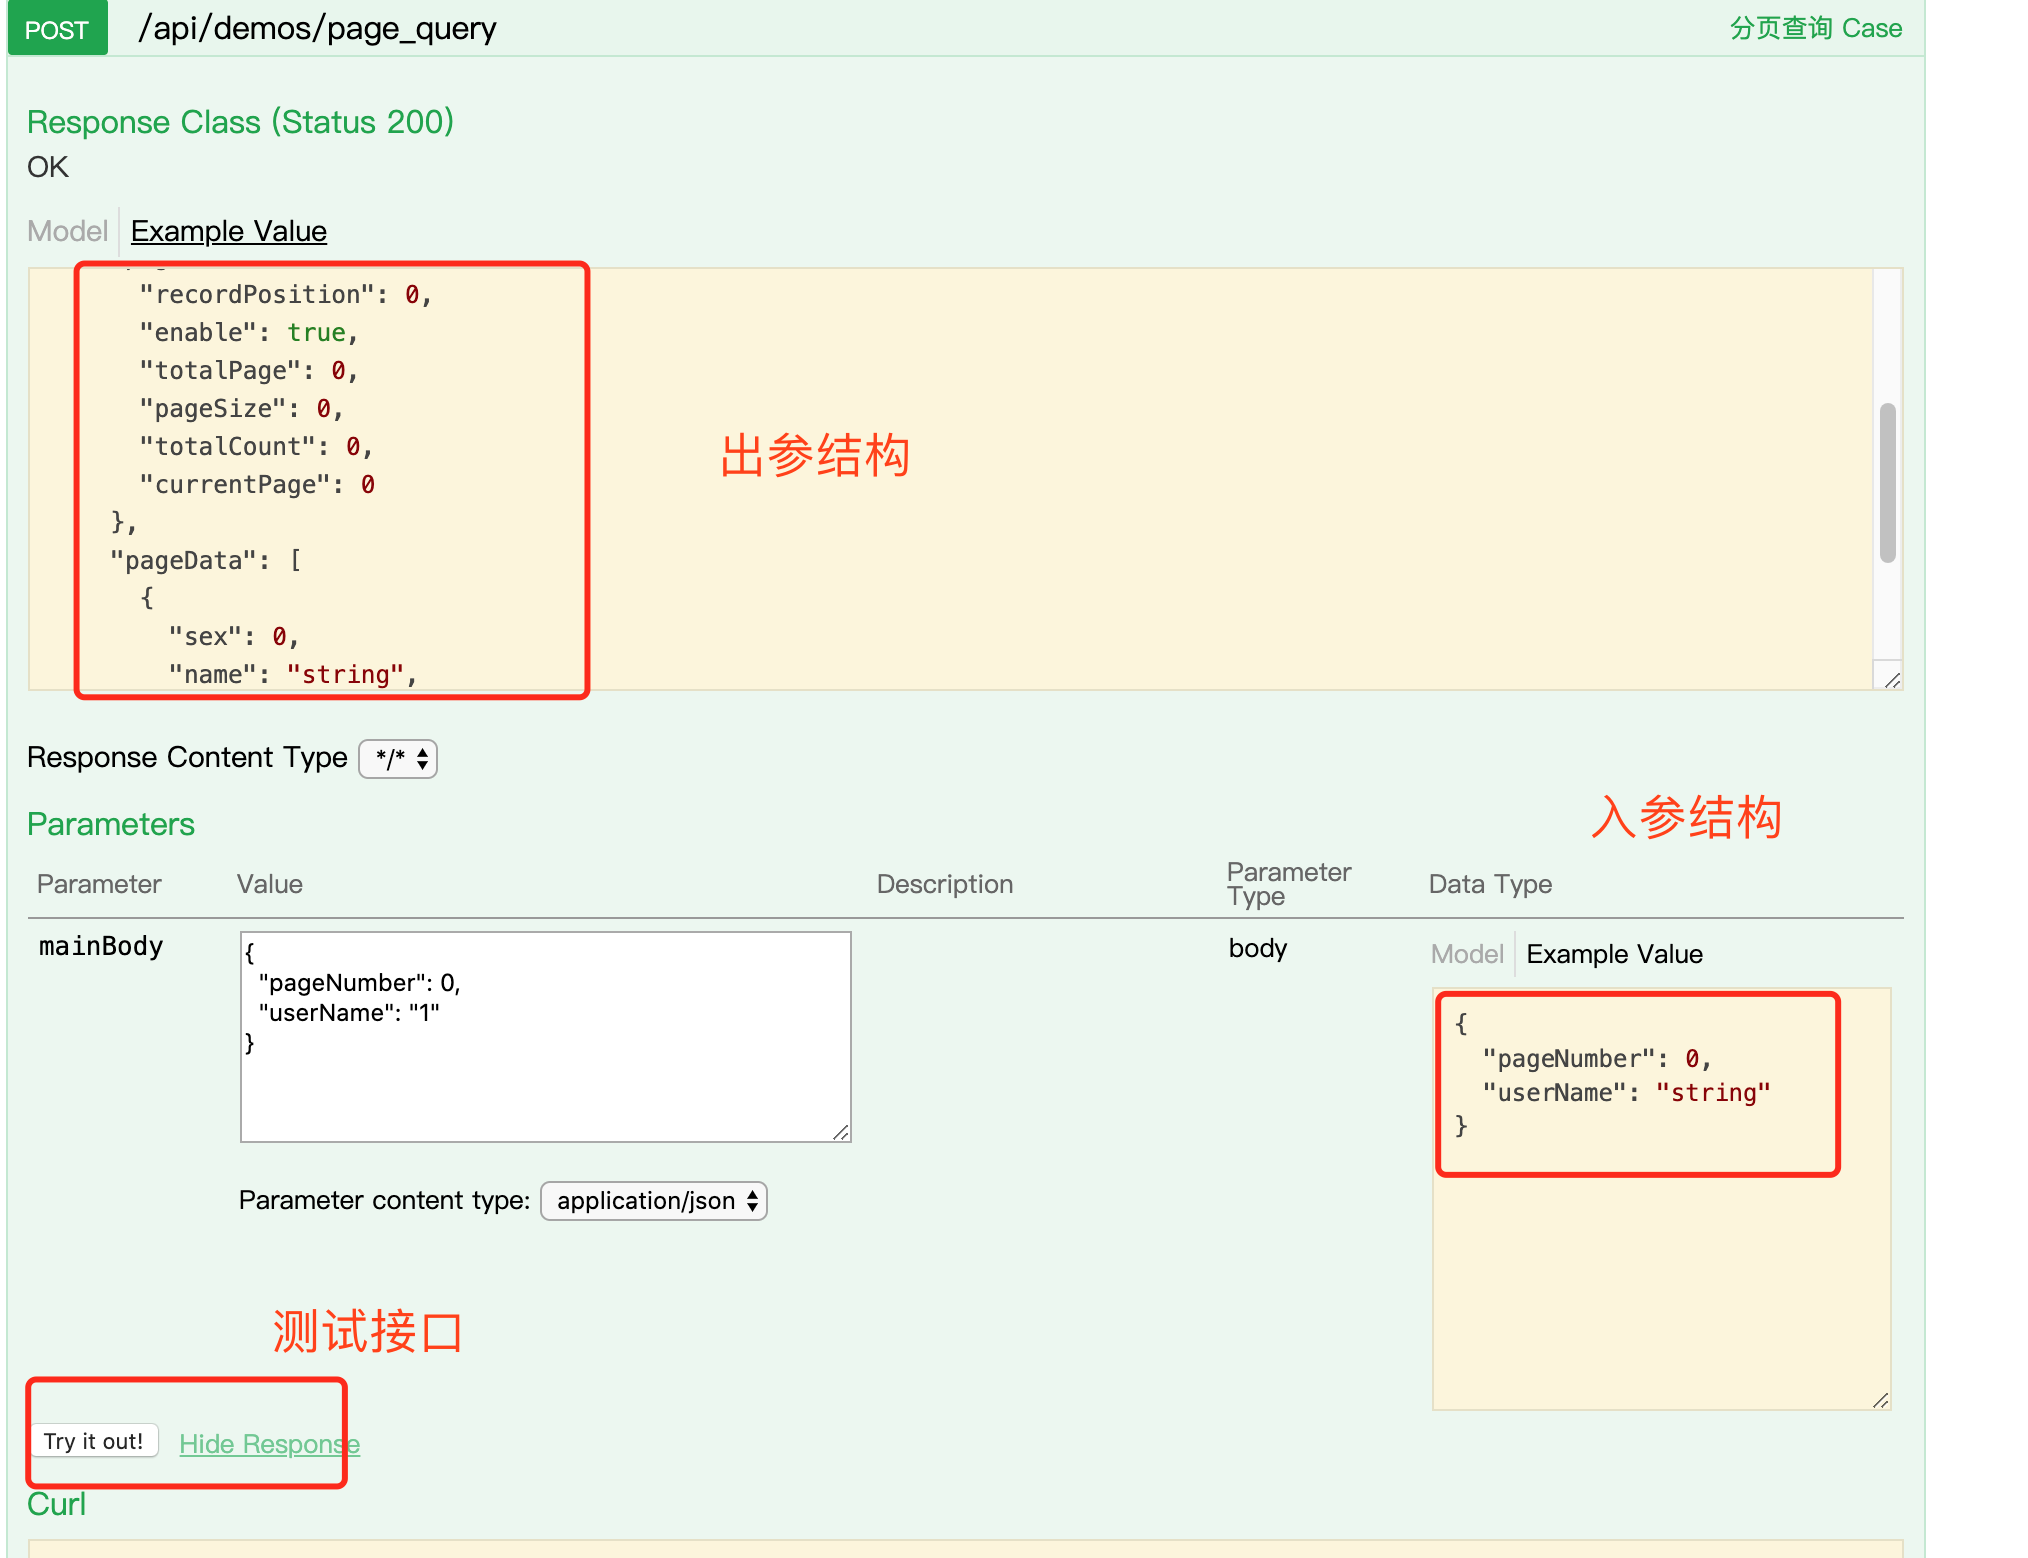Open the /api/demos/page_query endpoint path
Screen dimensions: 2028x1558
(x=317, y=29)
